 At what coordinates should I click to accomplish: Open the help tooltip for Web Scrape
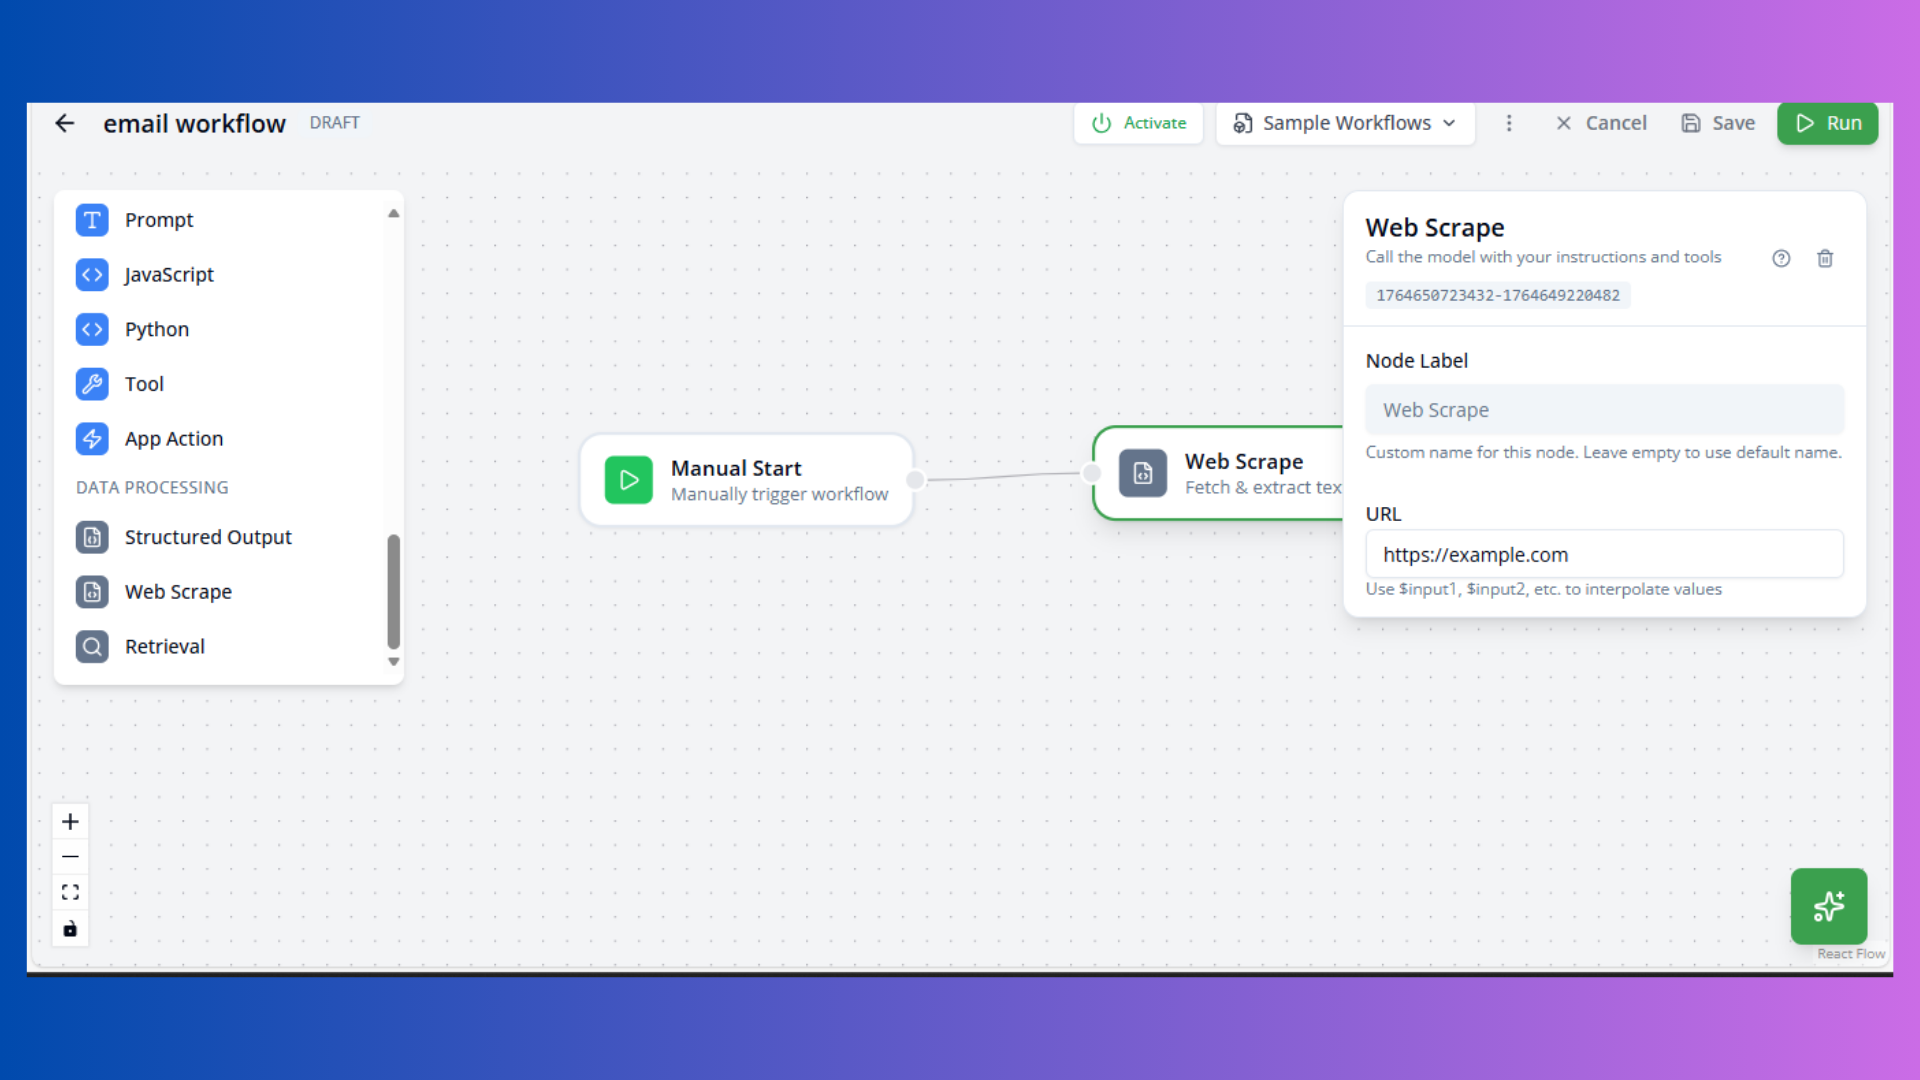[1782, 258]
